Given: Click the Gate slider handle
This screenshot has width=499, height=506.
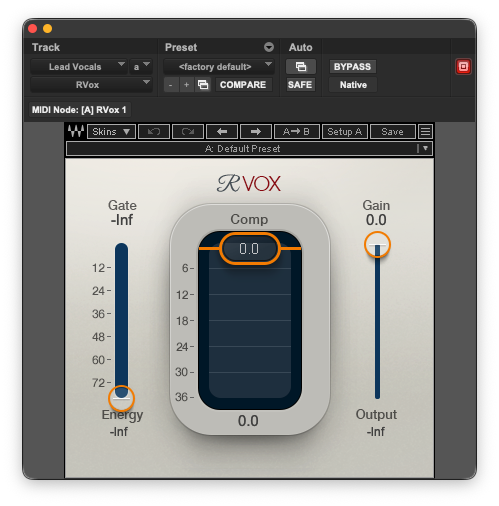Looking at the screenshot, I should click(x=121, y=398).
